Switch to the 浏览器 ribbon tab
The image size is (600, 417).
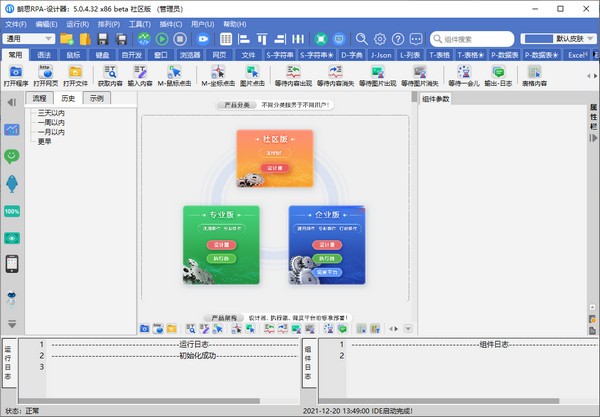pos(190,54)
